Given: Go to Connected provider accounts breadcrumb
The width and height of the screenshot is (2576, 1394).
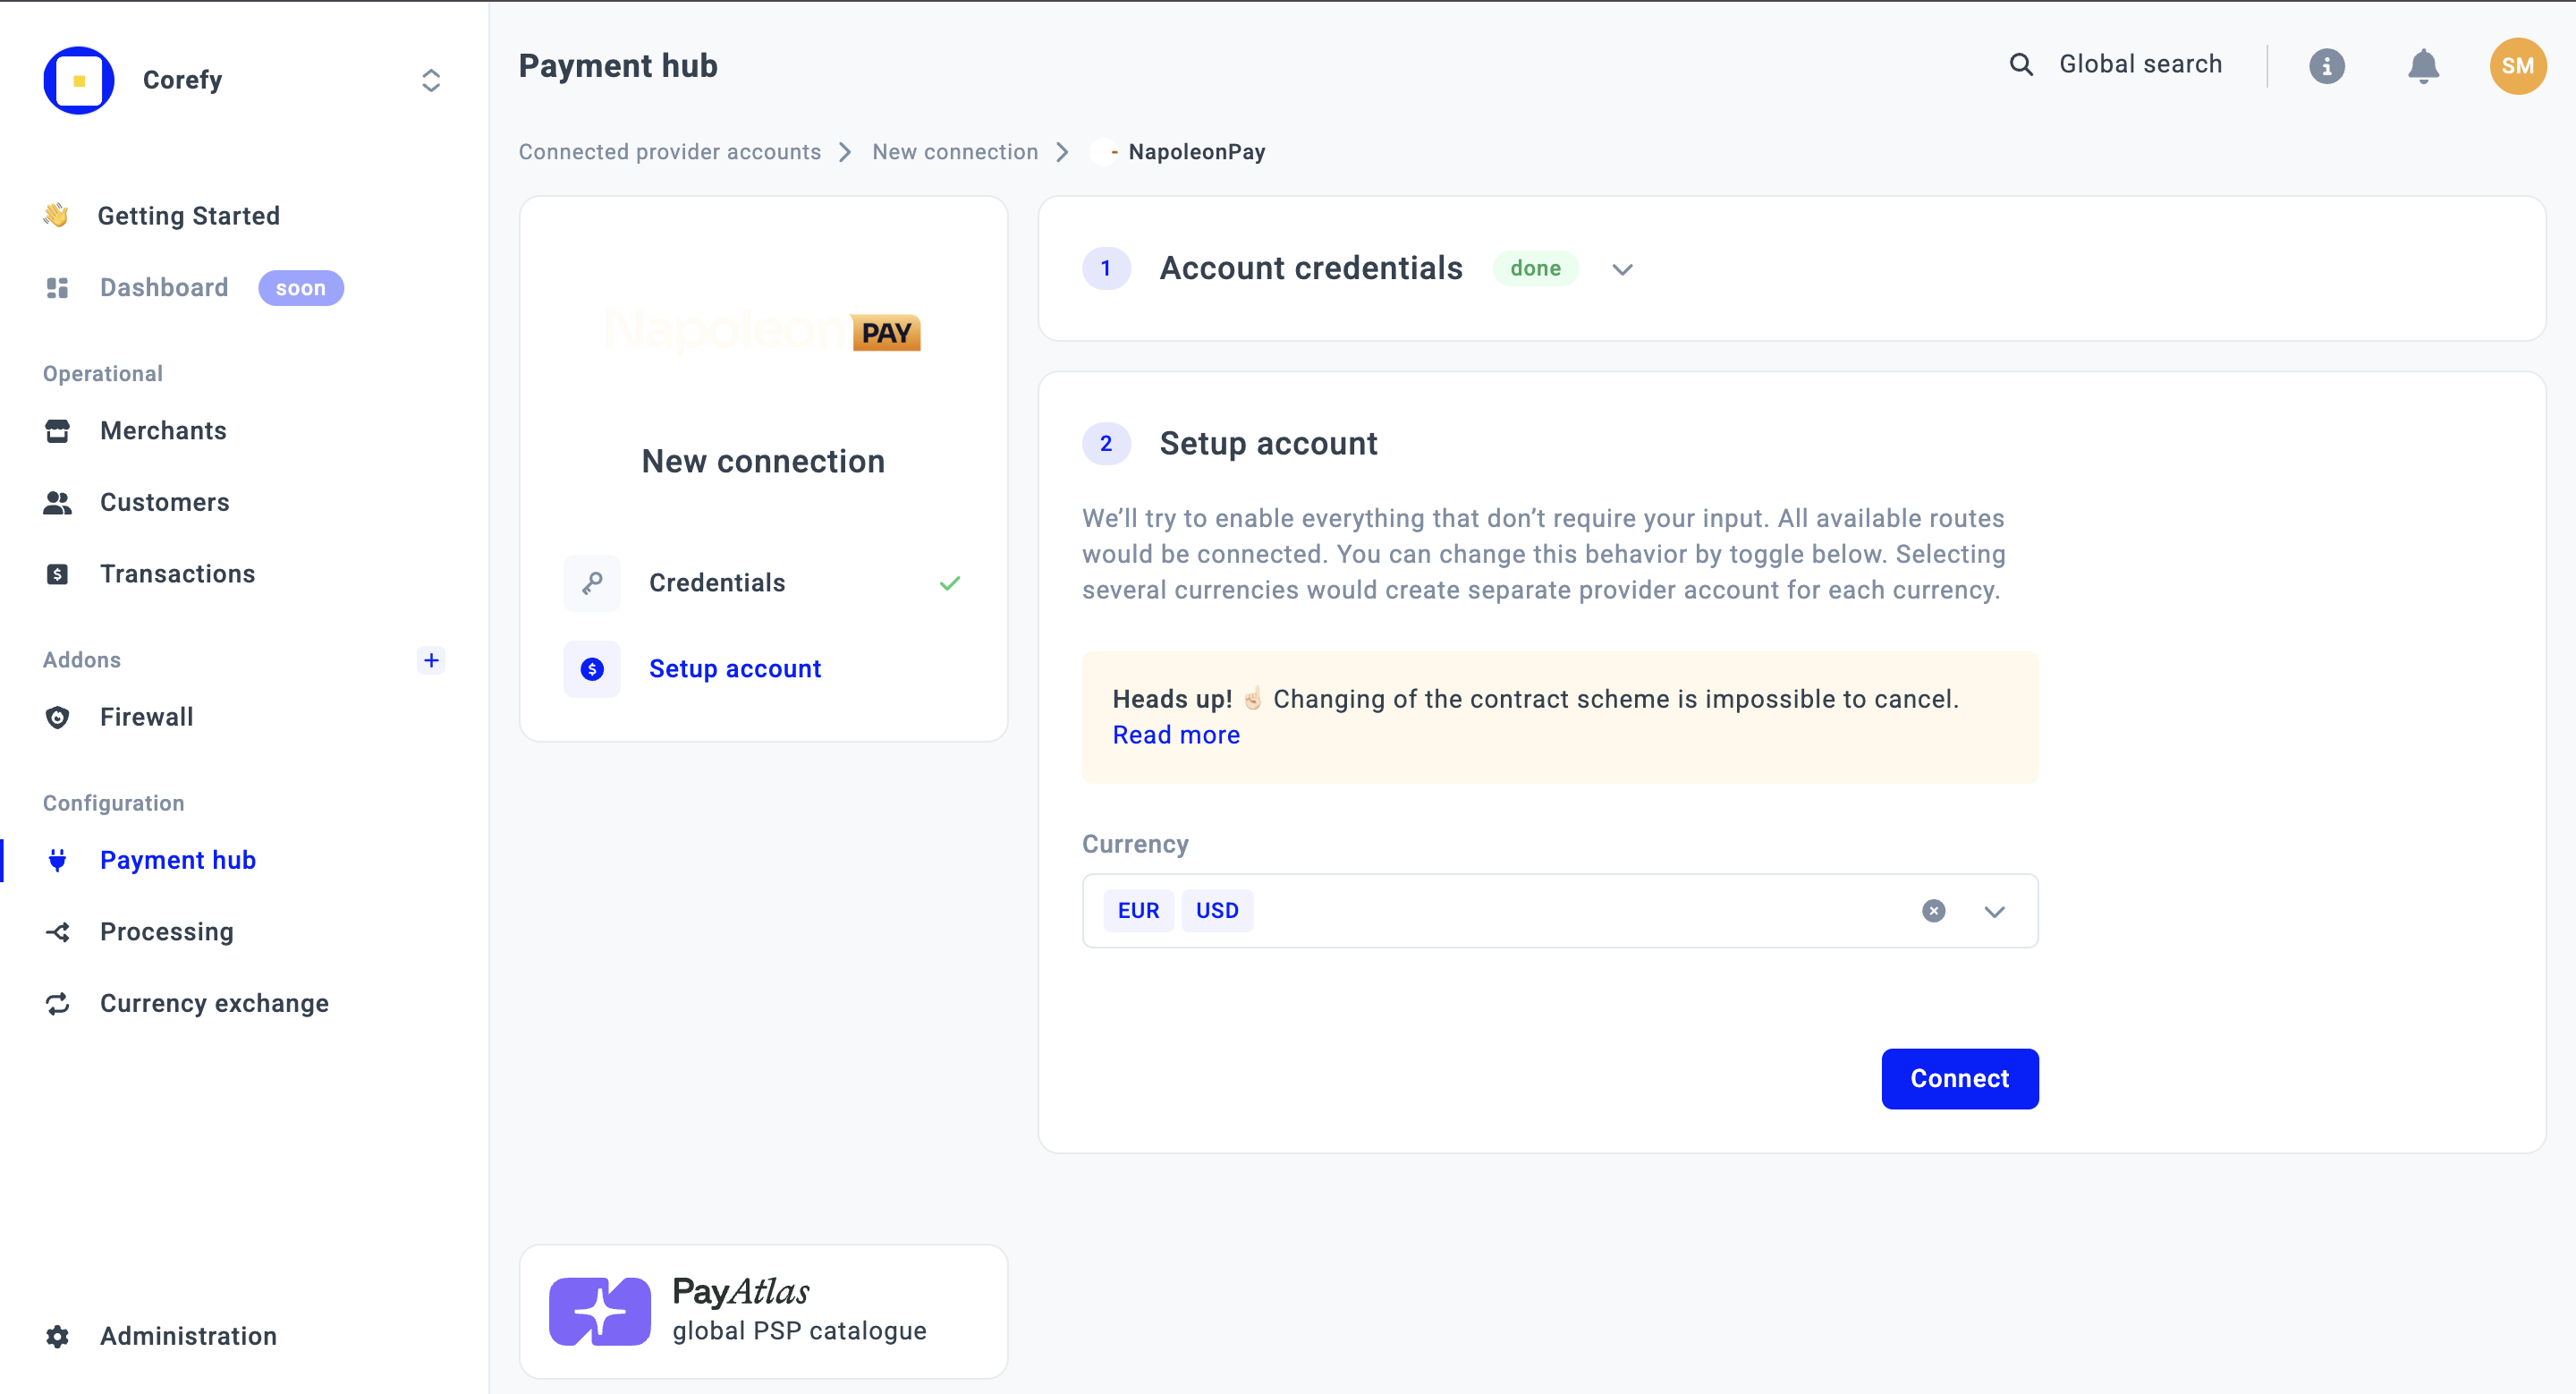Looking at the screenshot, I should [x=669, y=152].
